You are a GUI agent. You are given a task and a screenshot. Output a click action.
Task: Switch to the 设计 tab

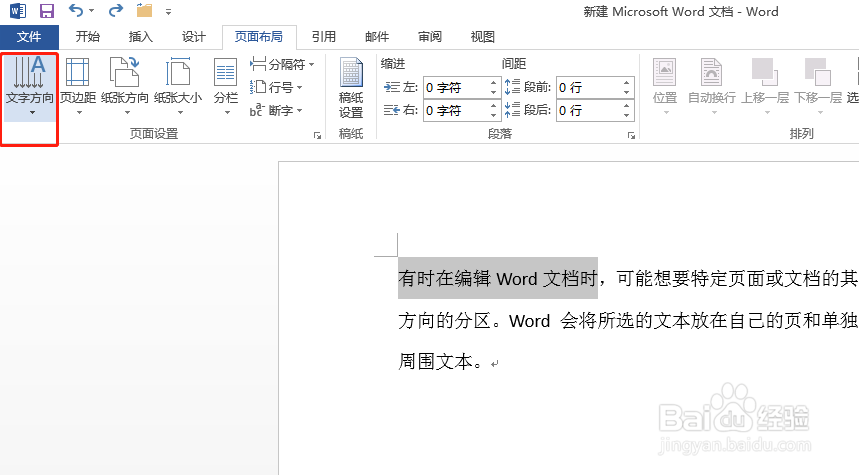(194, 37)
